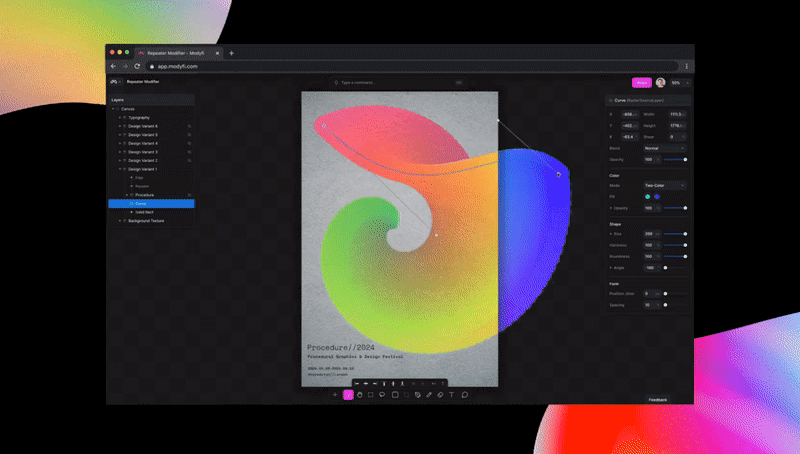800x454 pixels.
Task: Collapse the Canvas layer group
Action: tap(113, 109)
